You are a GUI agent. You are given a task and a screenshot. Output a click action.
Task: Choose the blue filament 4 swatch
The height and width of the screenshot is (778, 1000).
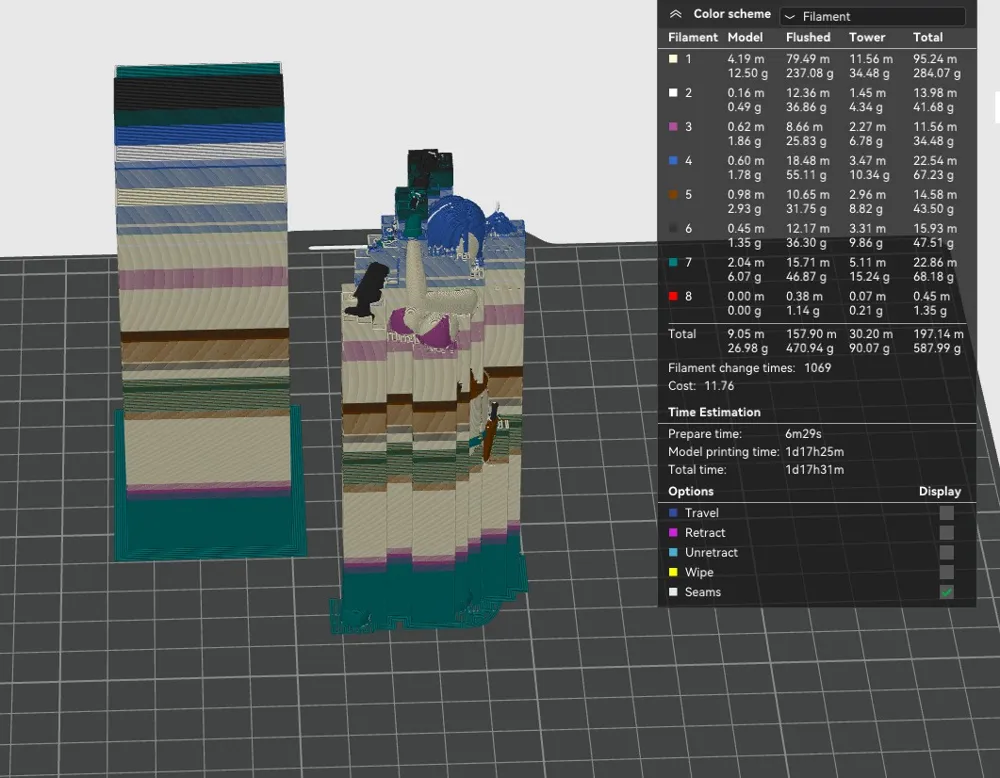pos(673,161)
